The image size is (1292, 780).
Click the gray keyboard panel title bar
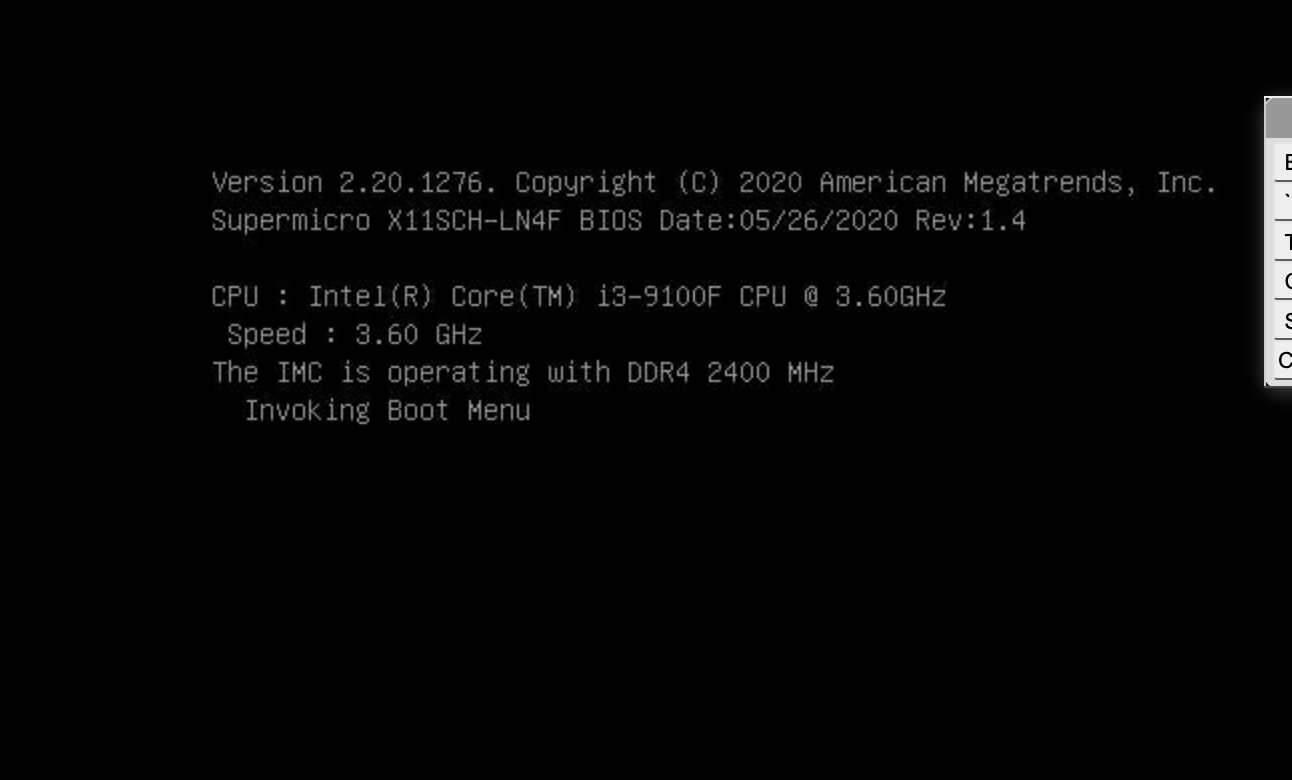click(1279, 118)
